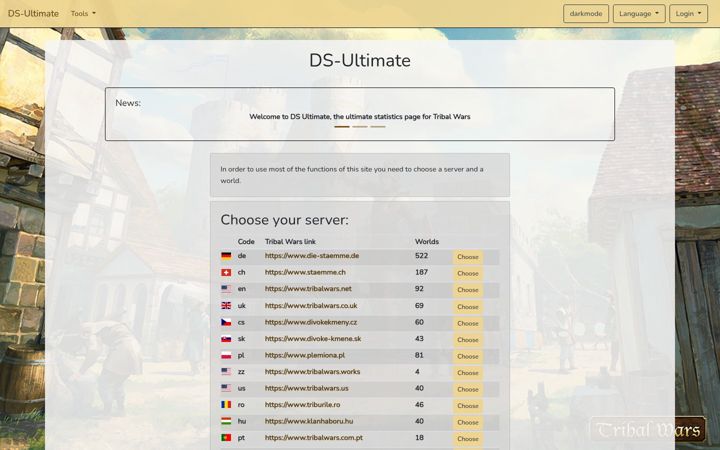The width and height of the screenshot is (720, 450).
Task: Open https://www.staemme.ch link
Action: click(305, 272)
